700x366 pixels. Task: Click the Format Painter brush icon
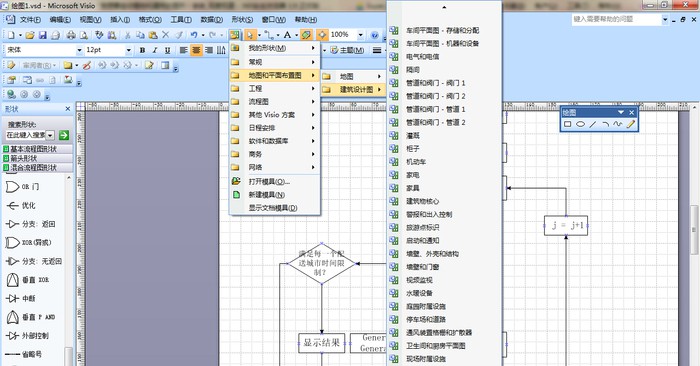pos(179,35)
